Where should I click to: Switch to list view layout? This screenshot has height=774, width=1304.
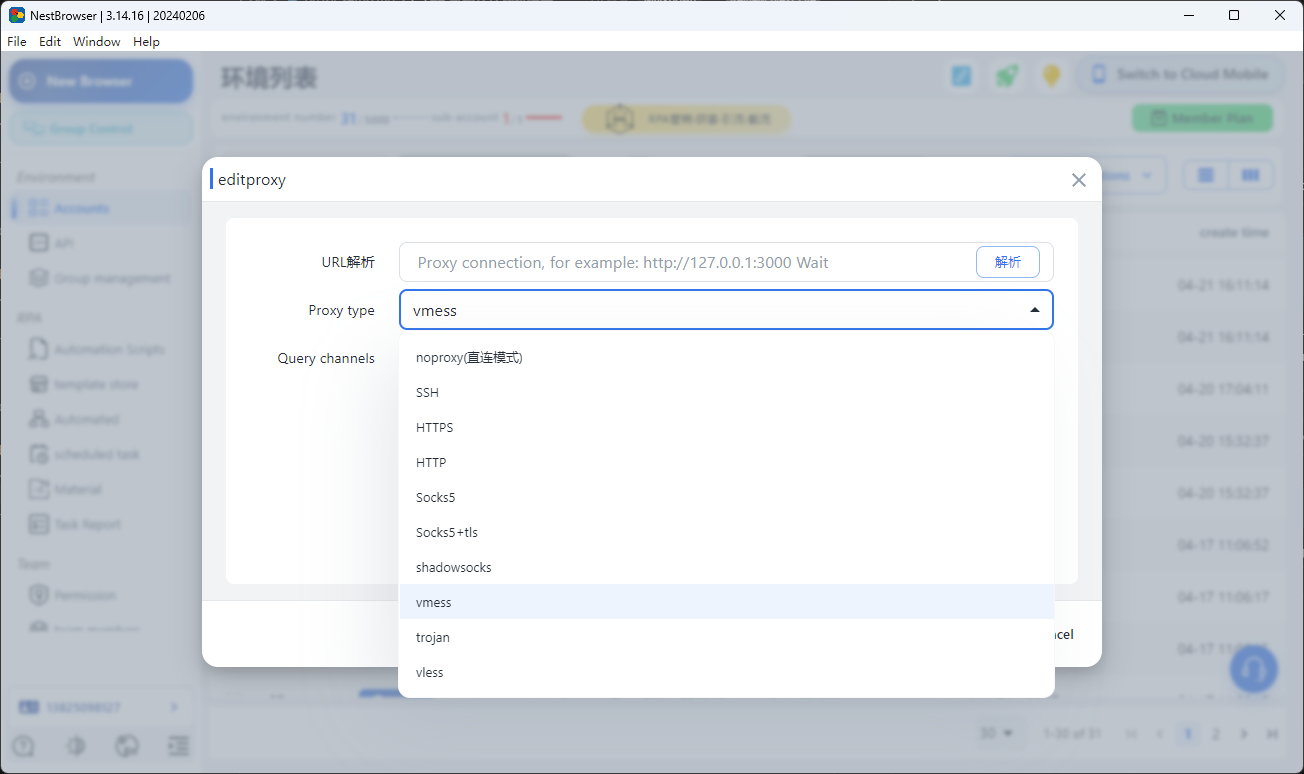[x=1204, y=174]
